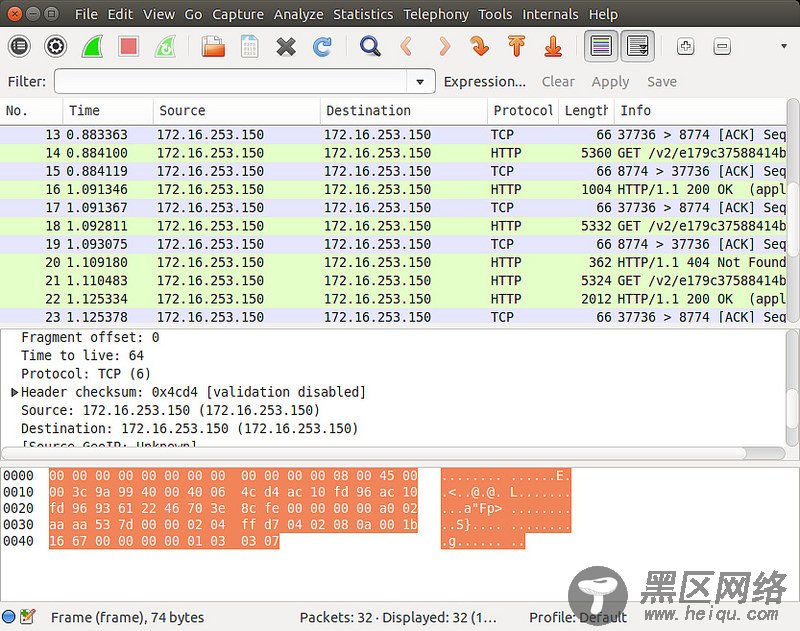Click 'Profile: Default' in status bar

578,617
